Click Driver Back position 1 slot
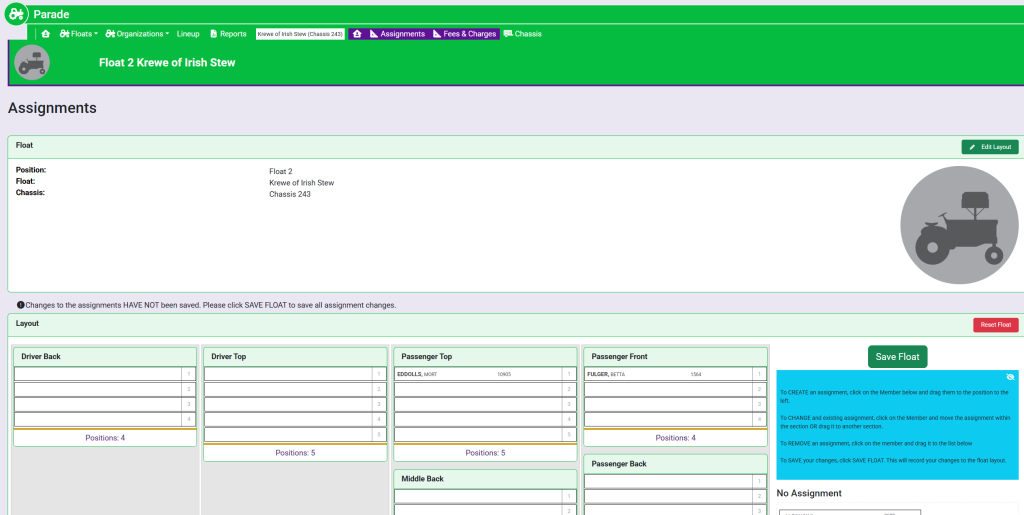The height and width of the screenshot is (515, 1024). click(x=98, y=374)
